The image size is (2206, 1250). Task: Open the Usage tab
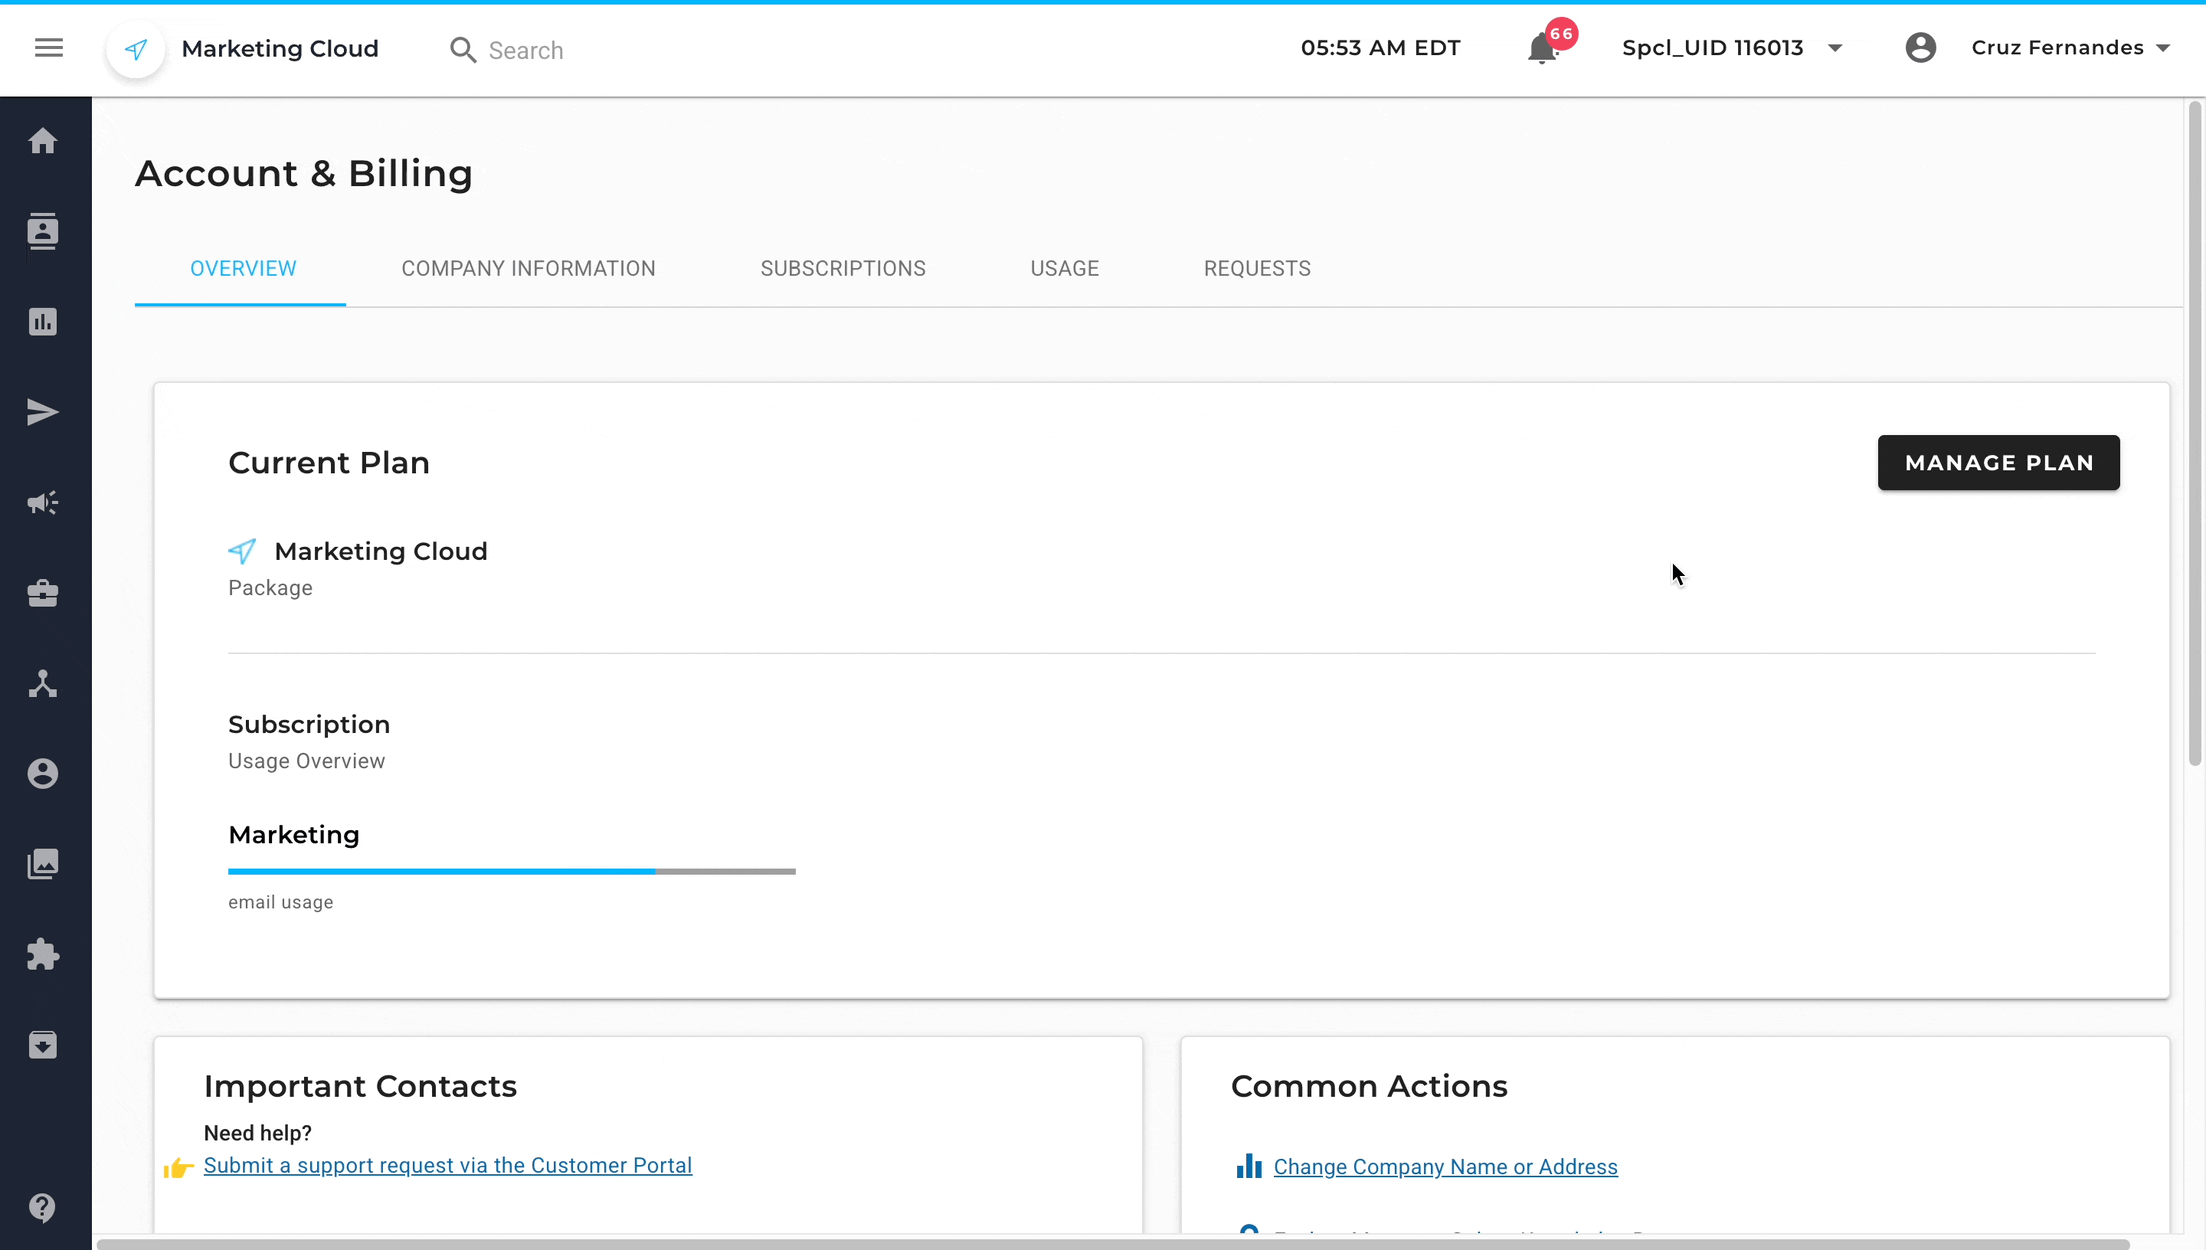[x=1064, y=268]
